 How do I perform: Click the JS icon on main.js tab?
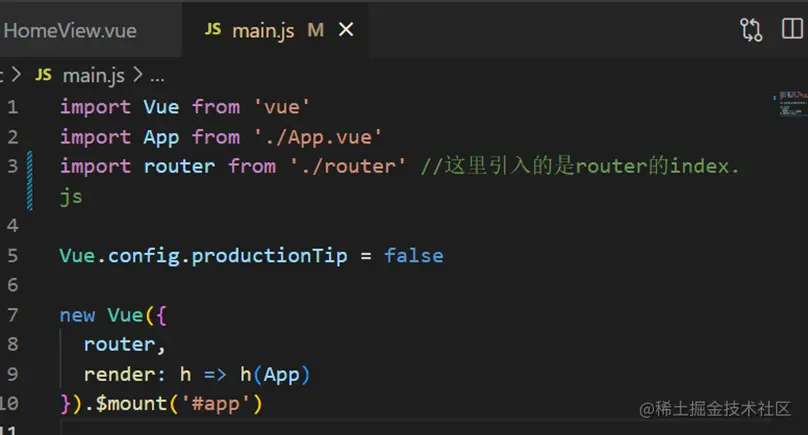pyautogui.click(x=213, y=29)
